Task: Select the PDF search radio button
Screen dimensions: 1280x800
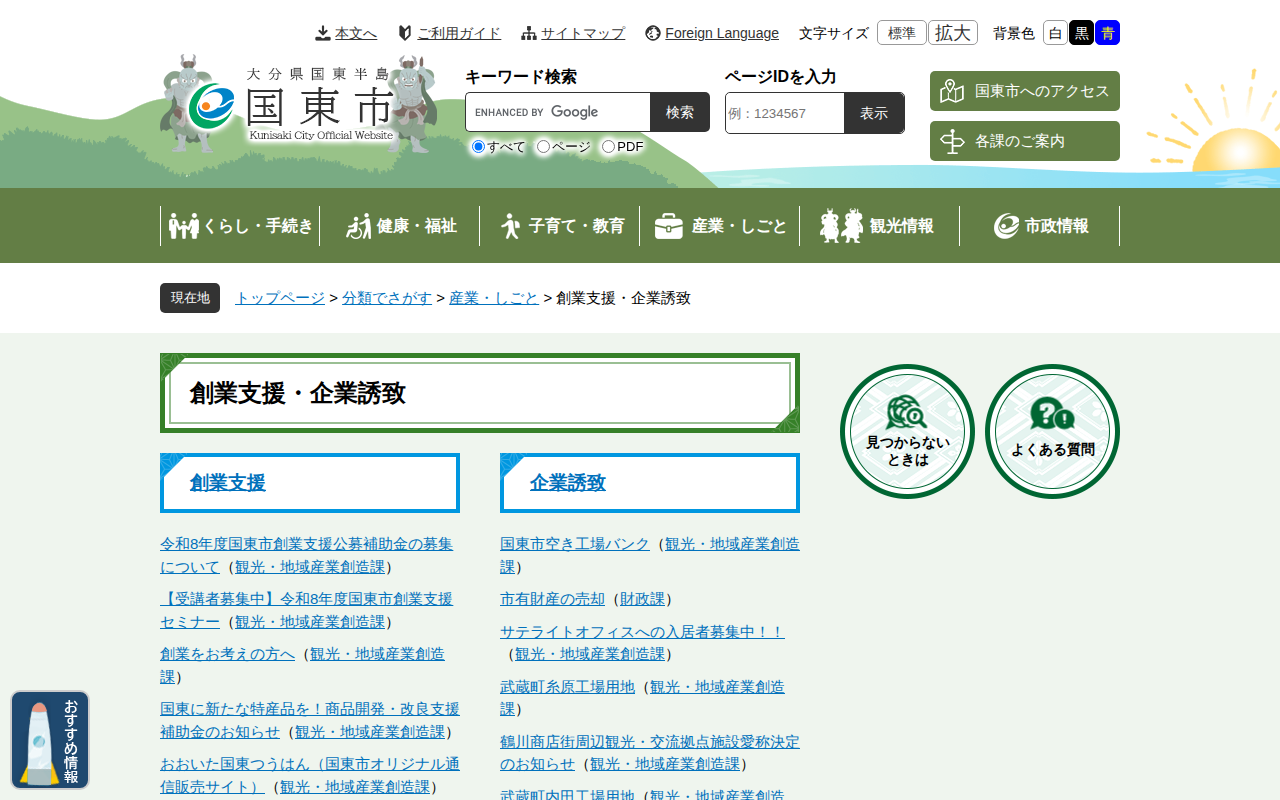Action: coord(608,147)
